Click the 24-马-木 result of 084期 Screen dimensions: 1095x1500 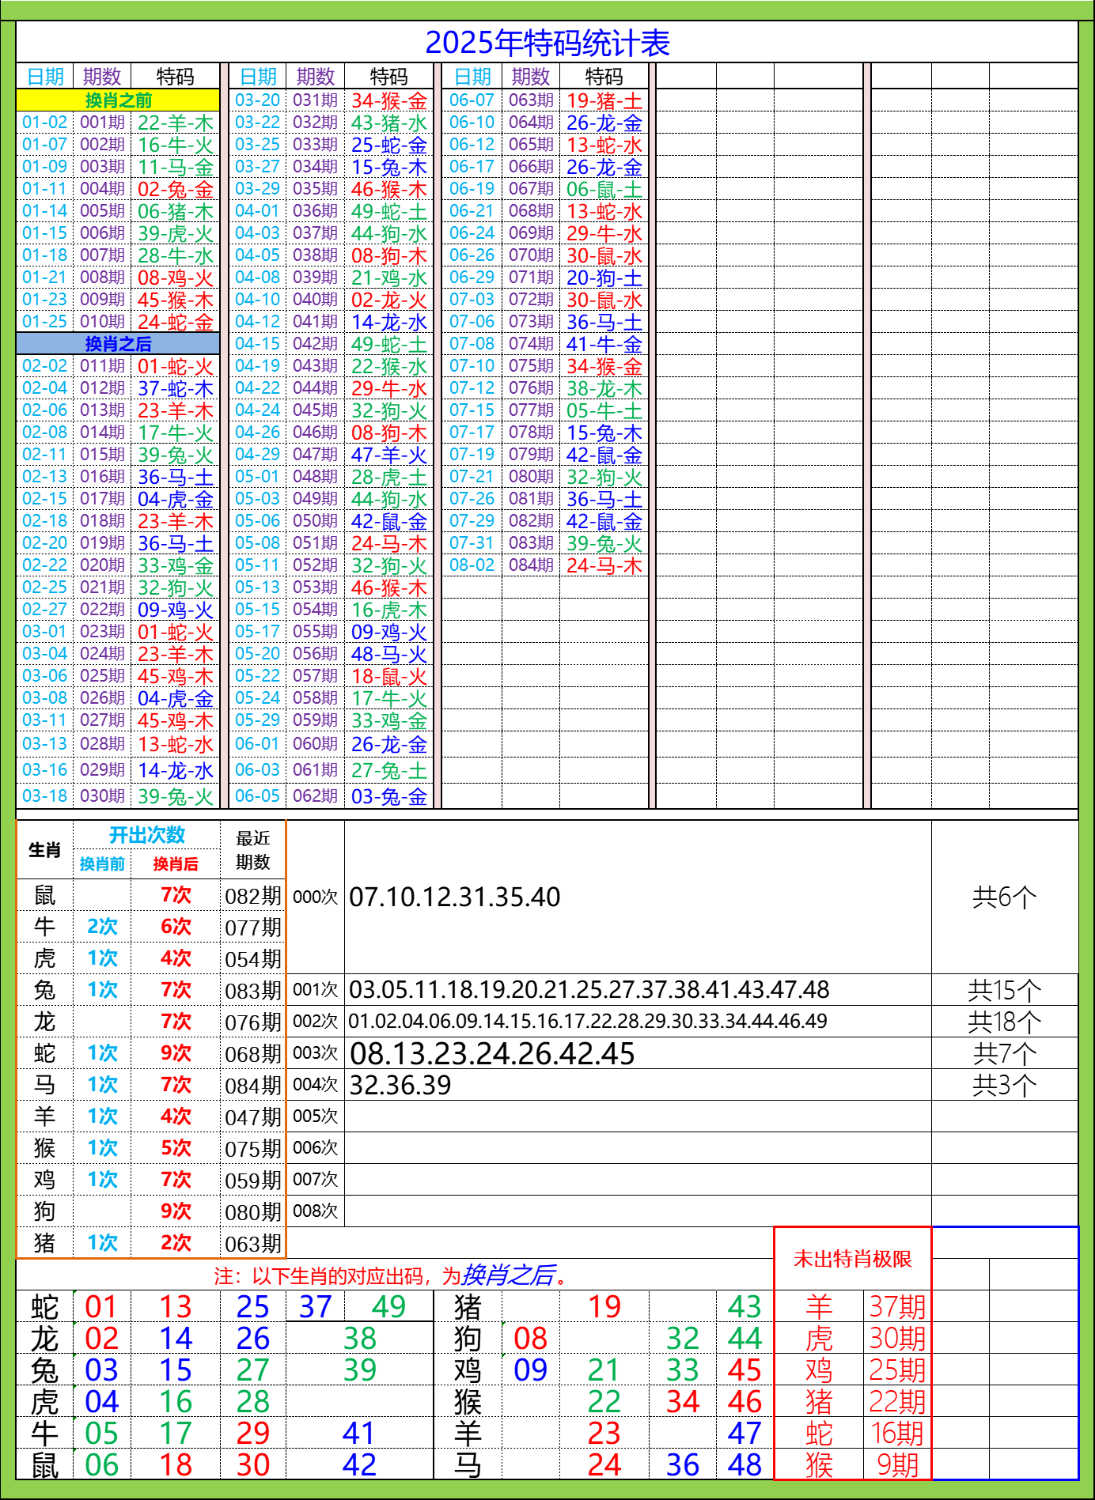601,564
